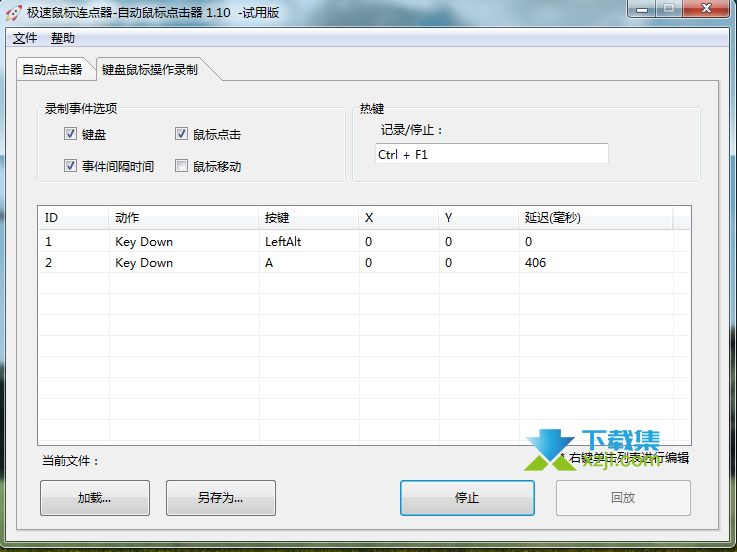Image resolution: width=737 pixels, height=552 pixels.
Task: Toggle the 键盘 checkbox
Action: pyautogui.click(x=71, y=134)
